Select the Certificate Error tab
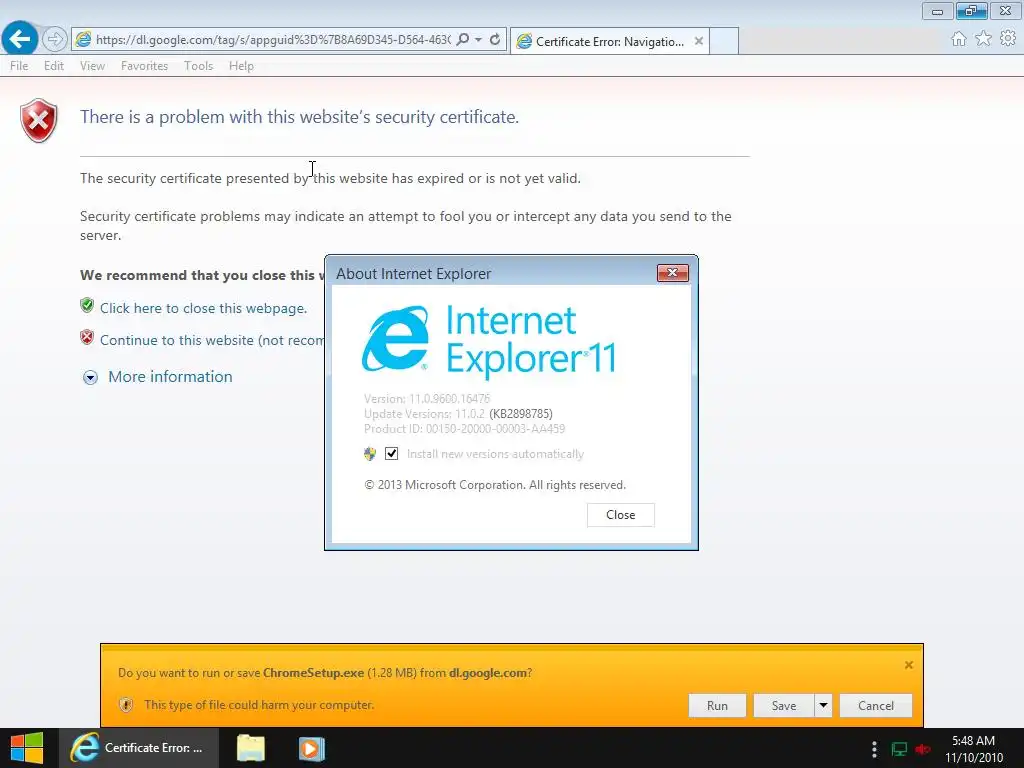The height and width of the screenshot is (768, 1024). tap(610, 41)
